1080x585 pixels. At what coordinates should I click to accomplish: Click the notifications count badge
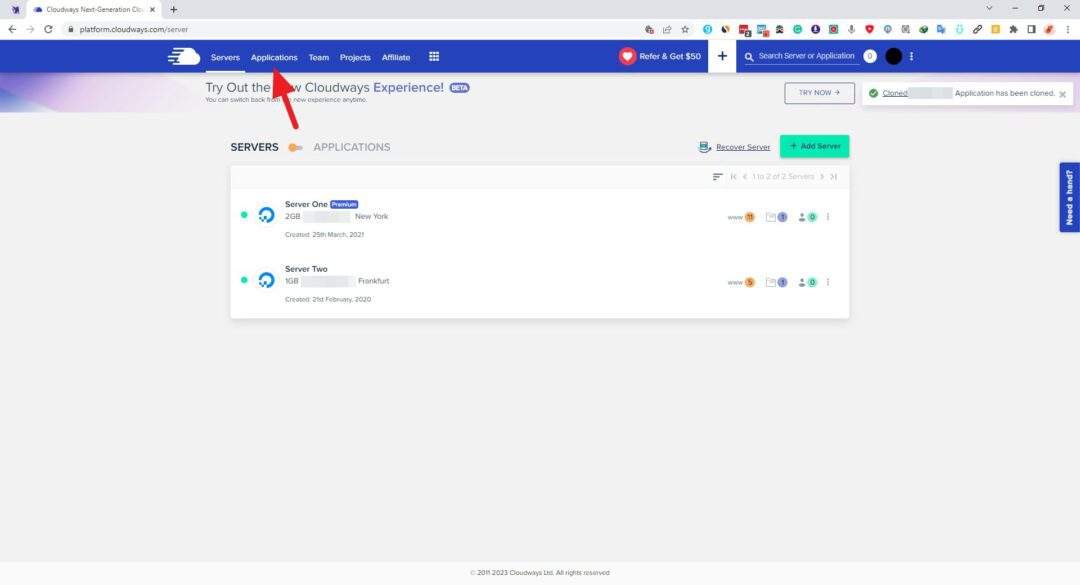pos(870,57)
